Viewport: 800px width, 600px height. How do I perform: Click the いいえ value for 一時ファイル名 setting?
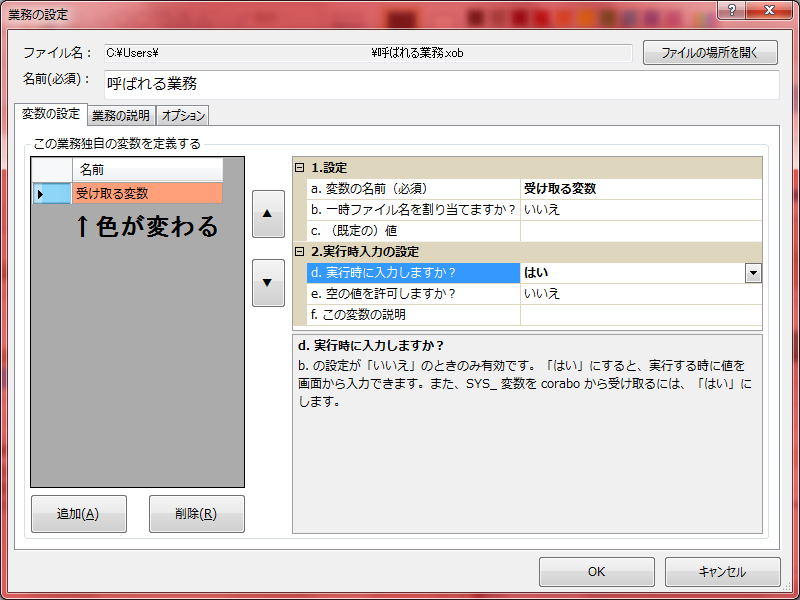641,210
